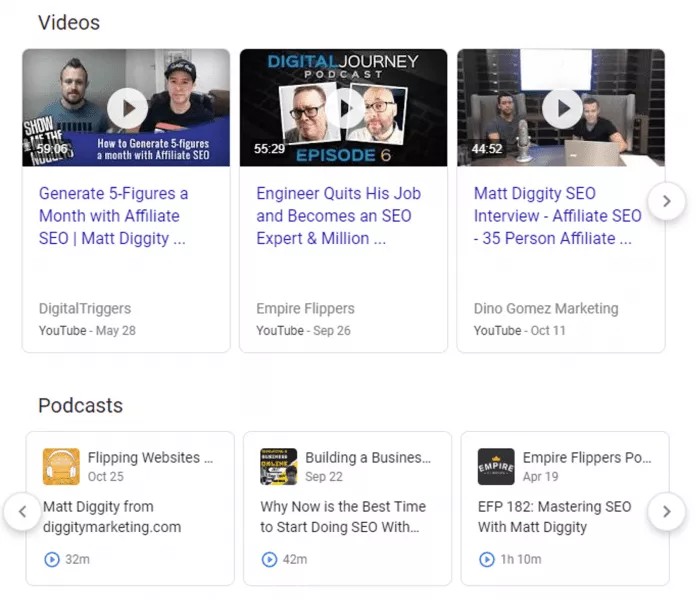Show next podcasts with the right chevron
The image size is (700, 600).
[x=667, y=512]
